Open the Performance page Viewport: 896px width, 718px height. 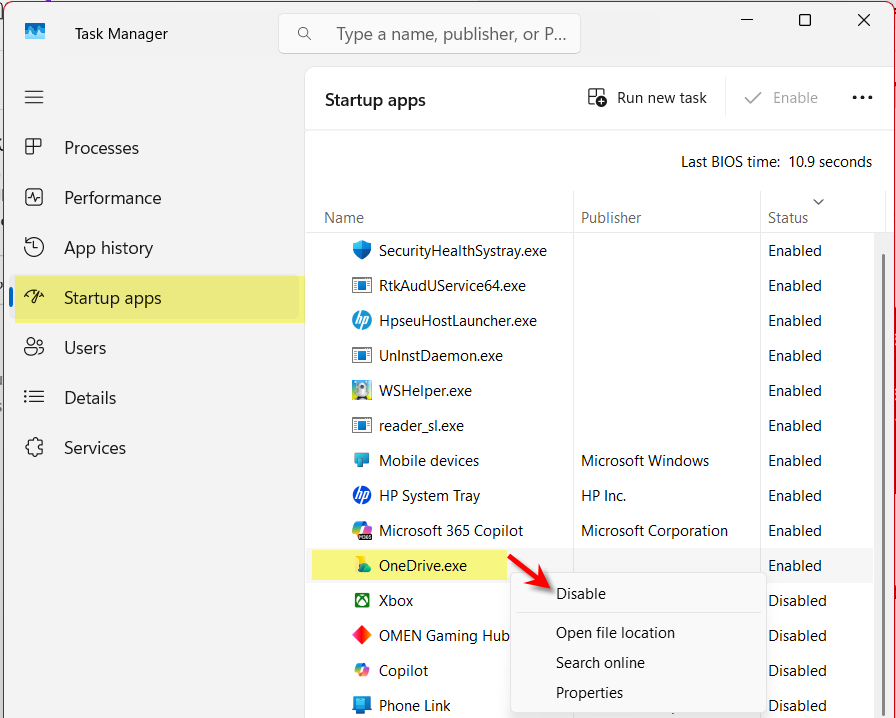[112, 198]
